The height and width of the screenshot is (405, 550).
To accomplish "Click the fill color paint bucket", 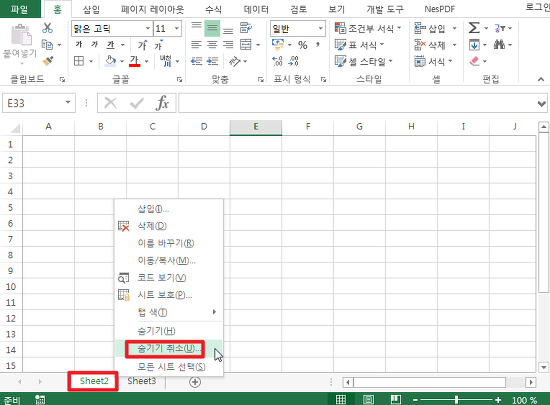I will tap(110, 61).
